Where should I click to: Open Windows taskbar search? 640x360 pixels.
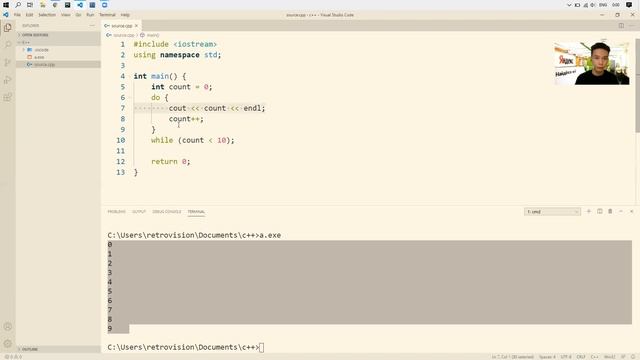[18, 5]
